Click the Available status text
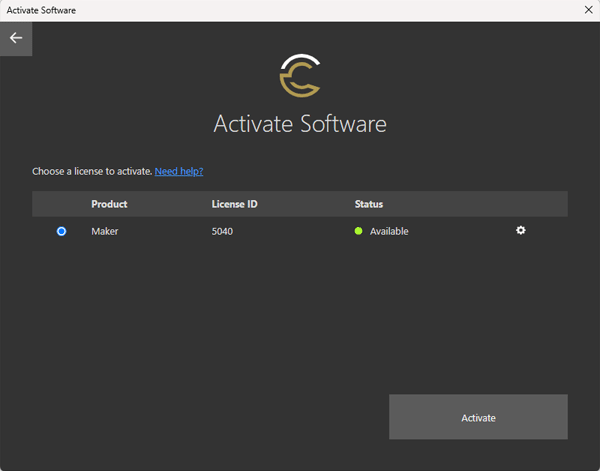Screen dimensions: 600x471 click(389, 231)
